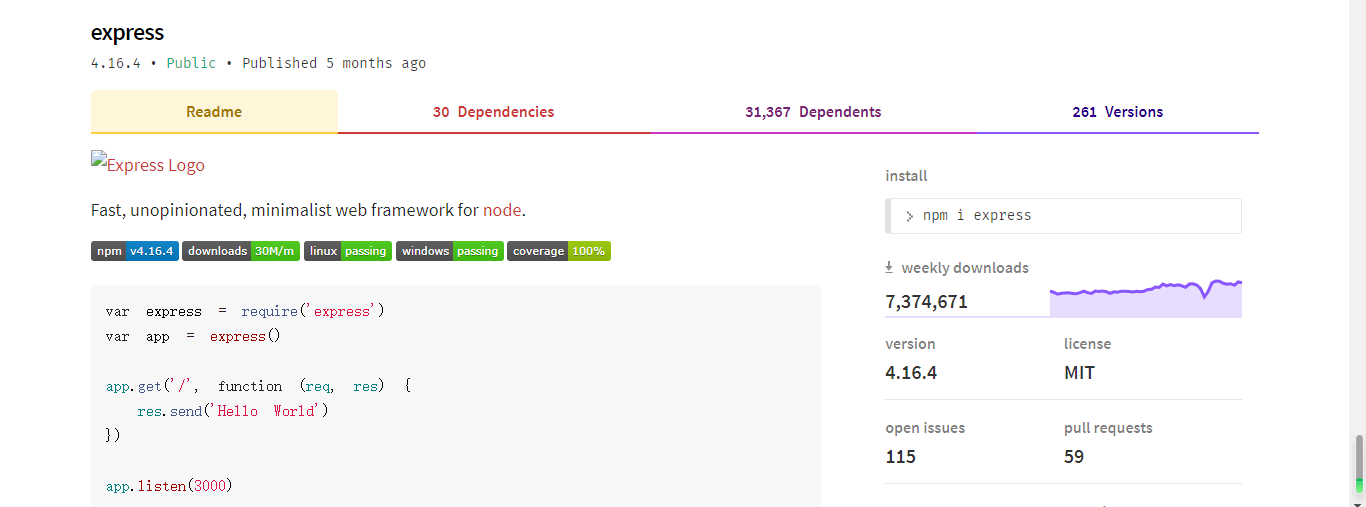Select the 7,374,671 weekly downloads value
Viewport: 1366px width, 507px height.
[926, 301]
